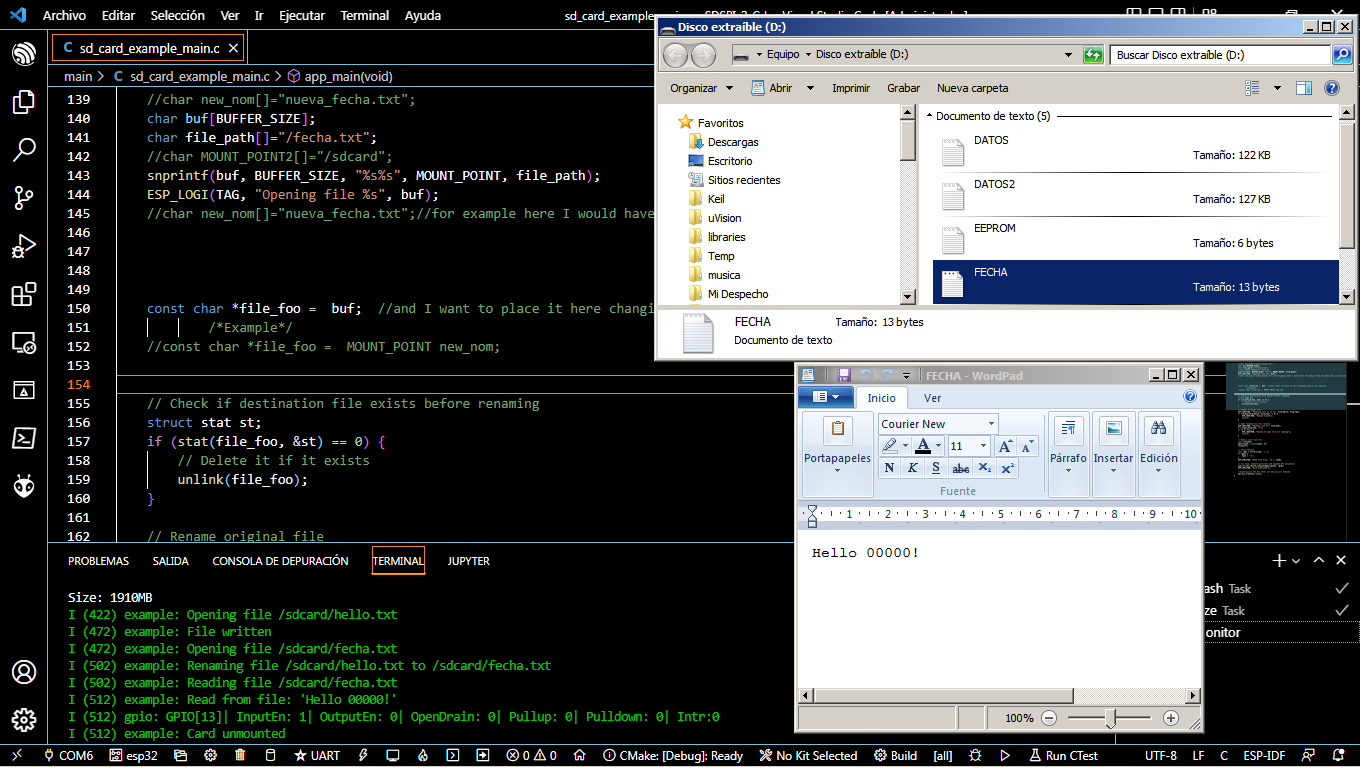This screenshot has height=768, width=1360.
Task: Open the Explorer view in VS Code activity bar
Action: tap(24, 102)
